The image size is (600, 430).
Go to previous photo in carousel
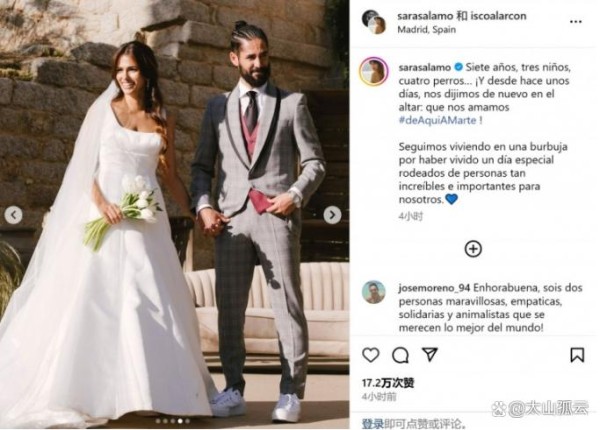[13, 215]
